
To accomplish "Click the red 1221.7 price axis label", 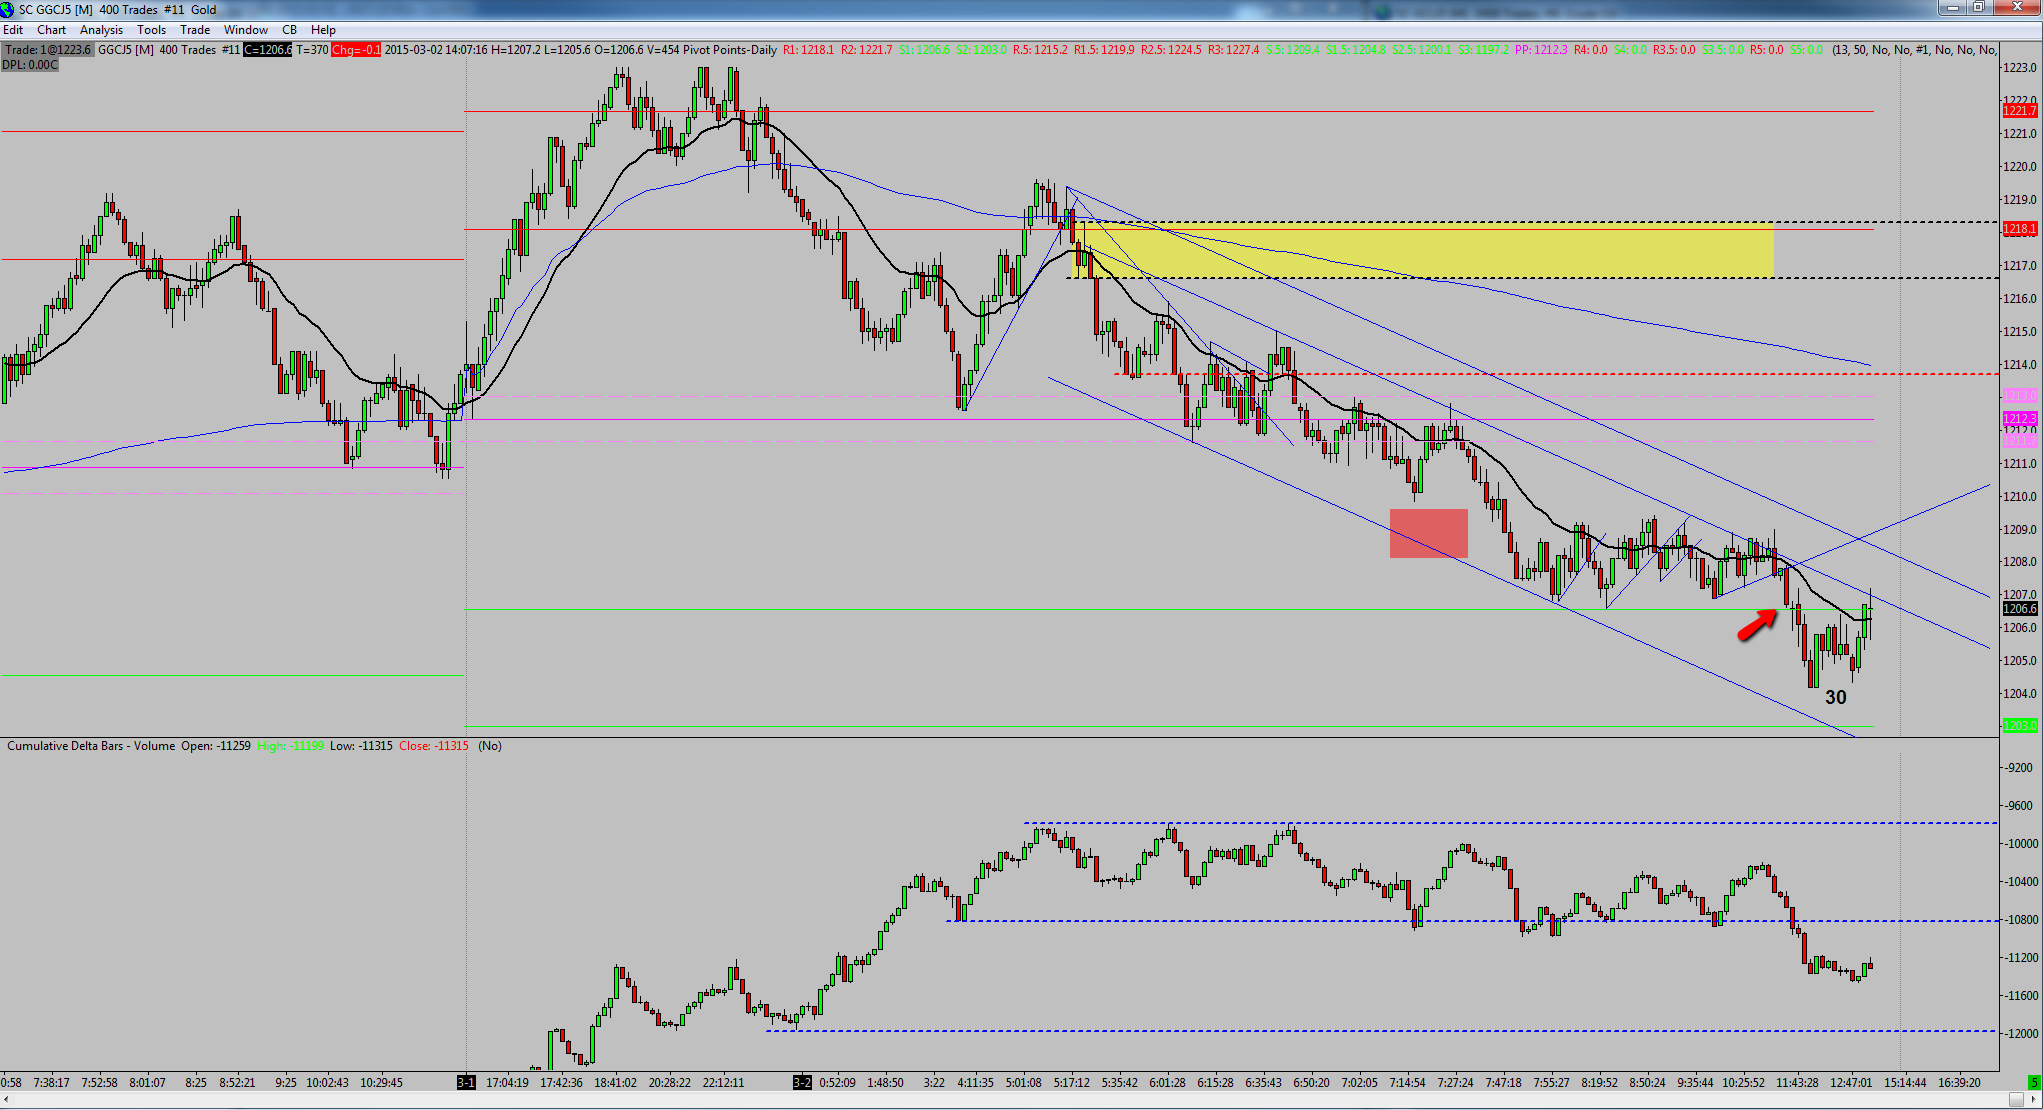I will (2019, 111).
